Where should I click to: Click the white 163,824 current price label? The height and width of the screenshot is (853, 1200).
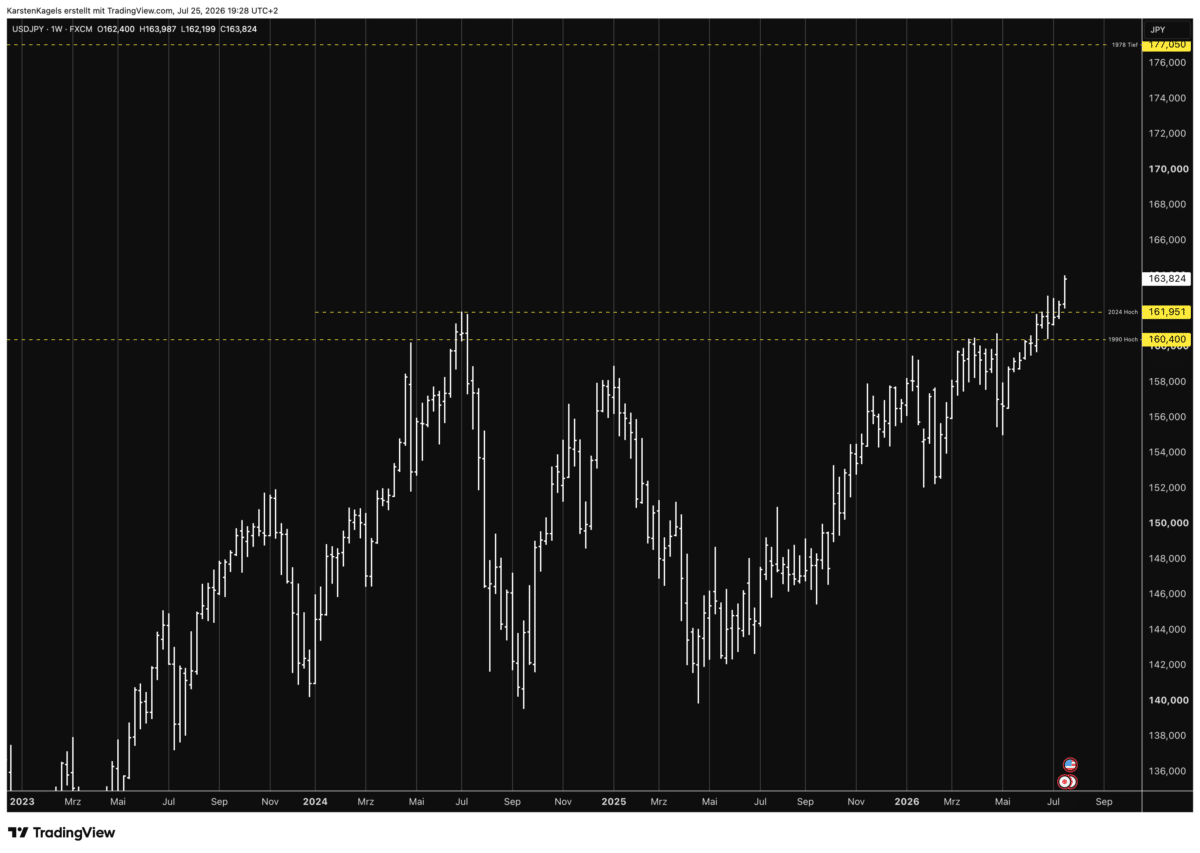1167,279
